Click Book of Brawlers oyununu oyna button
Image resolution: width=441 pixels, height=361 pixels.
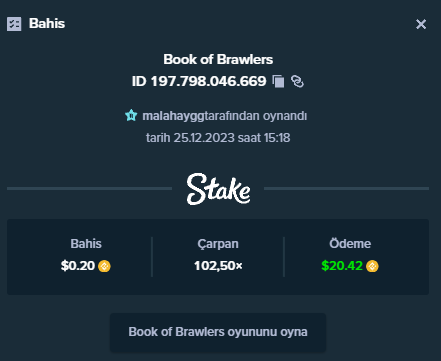point(218,332)
